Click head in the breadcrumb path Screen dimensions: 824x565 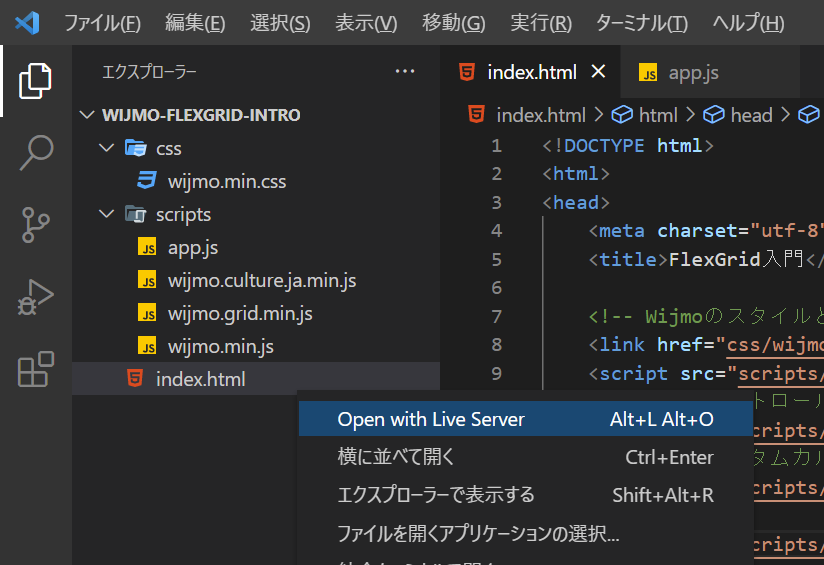751,115
